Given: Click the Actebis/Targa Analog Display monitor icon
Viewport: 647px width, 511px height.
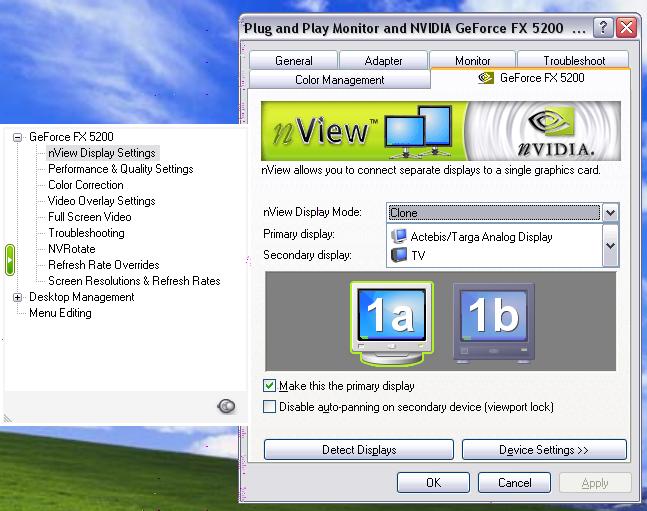Looking at the screenshot, I should coord(399,236).
